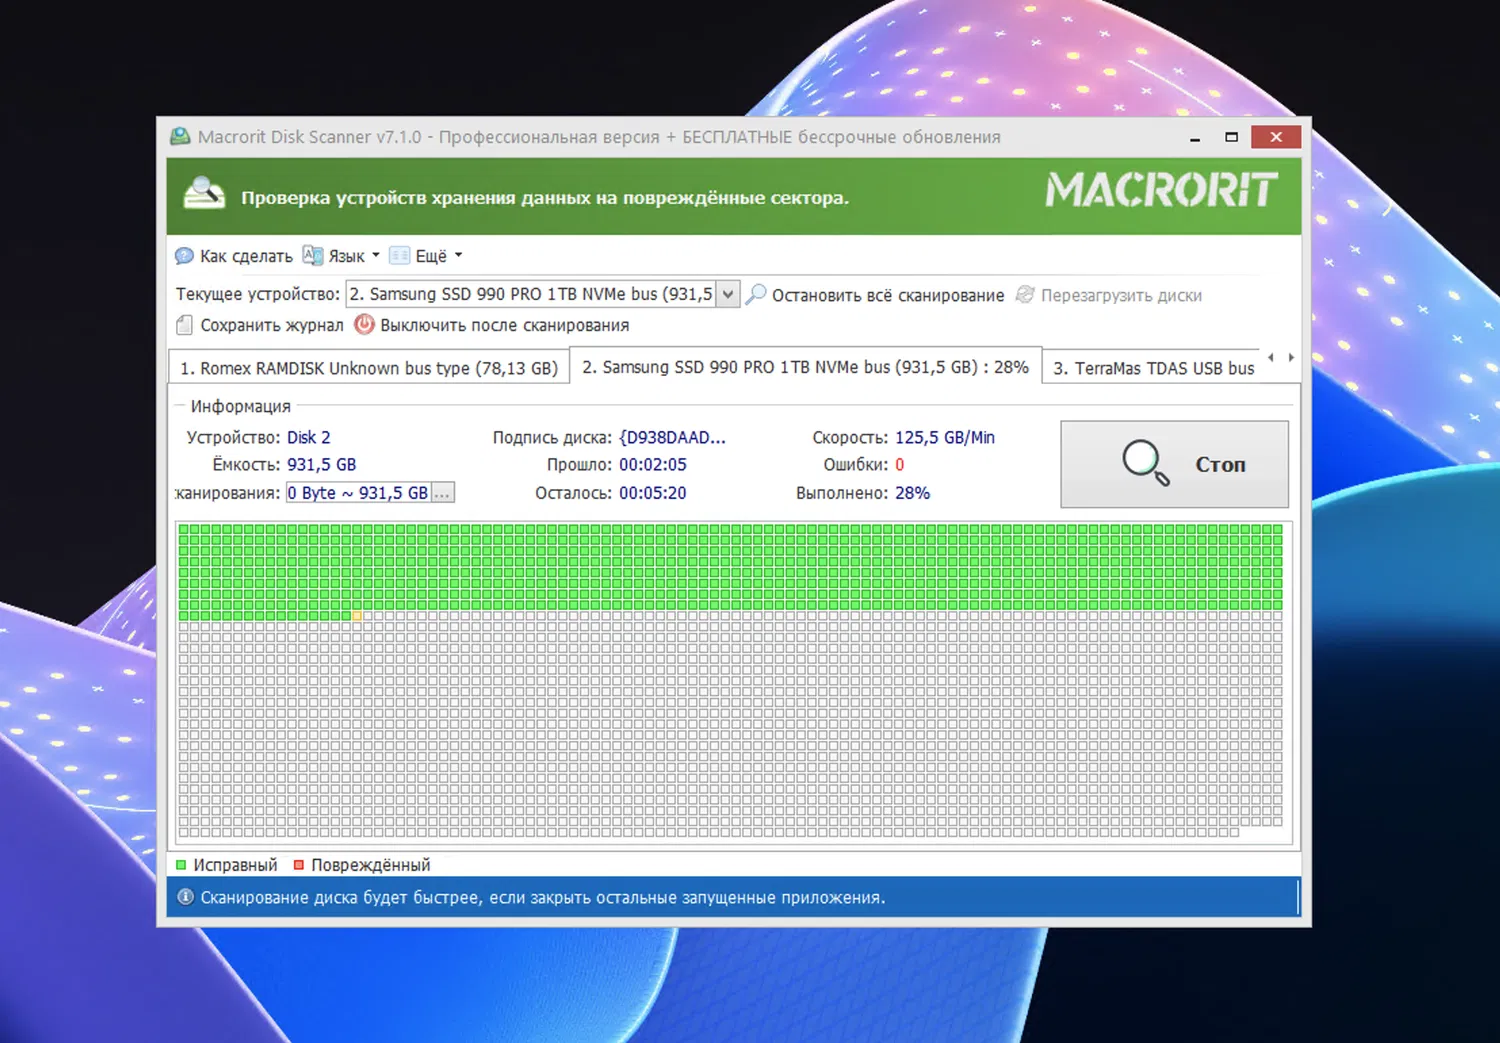Toggle Выключить после сканирования option
This screenshot has width=1500, height=1043.
pyautogui.click(x=364, y=325)
